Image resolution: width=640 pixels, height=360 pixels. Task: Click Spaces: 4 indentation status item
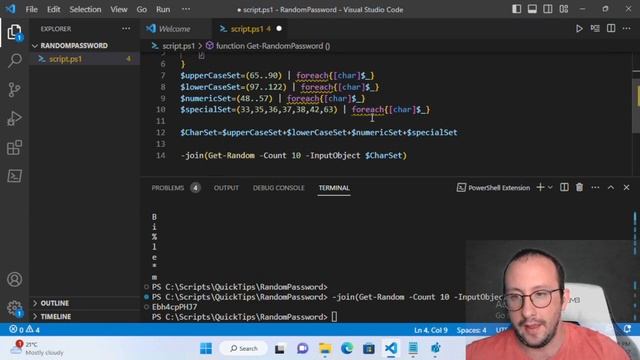point(471,330)
